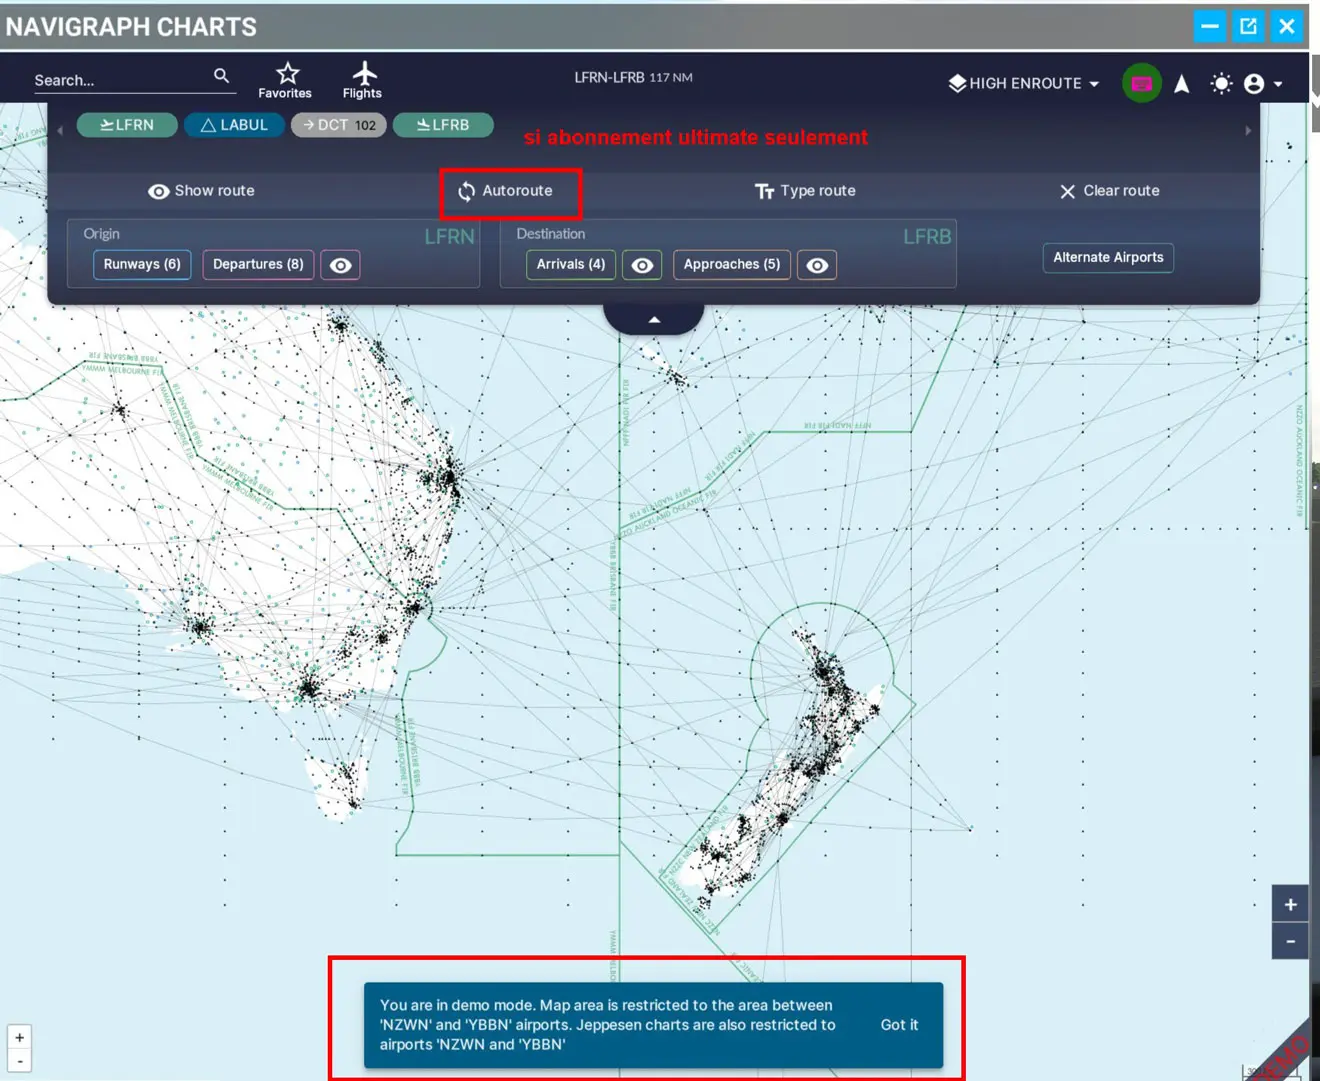Click LFRN origin airport code label

449,237
